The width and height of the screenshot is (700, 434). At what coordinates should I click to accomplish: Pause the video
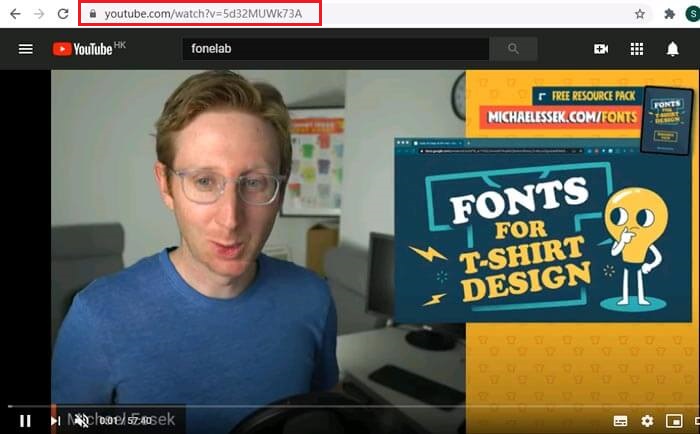[25, 421]
